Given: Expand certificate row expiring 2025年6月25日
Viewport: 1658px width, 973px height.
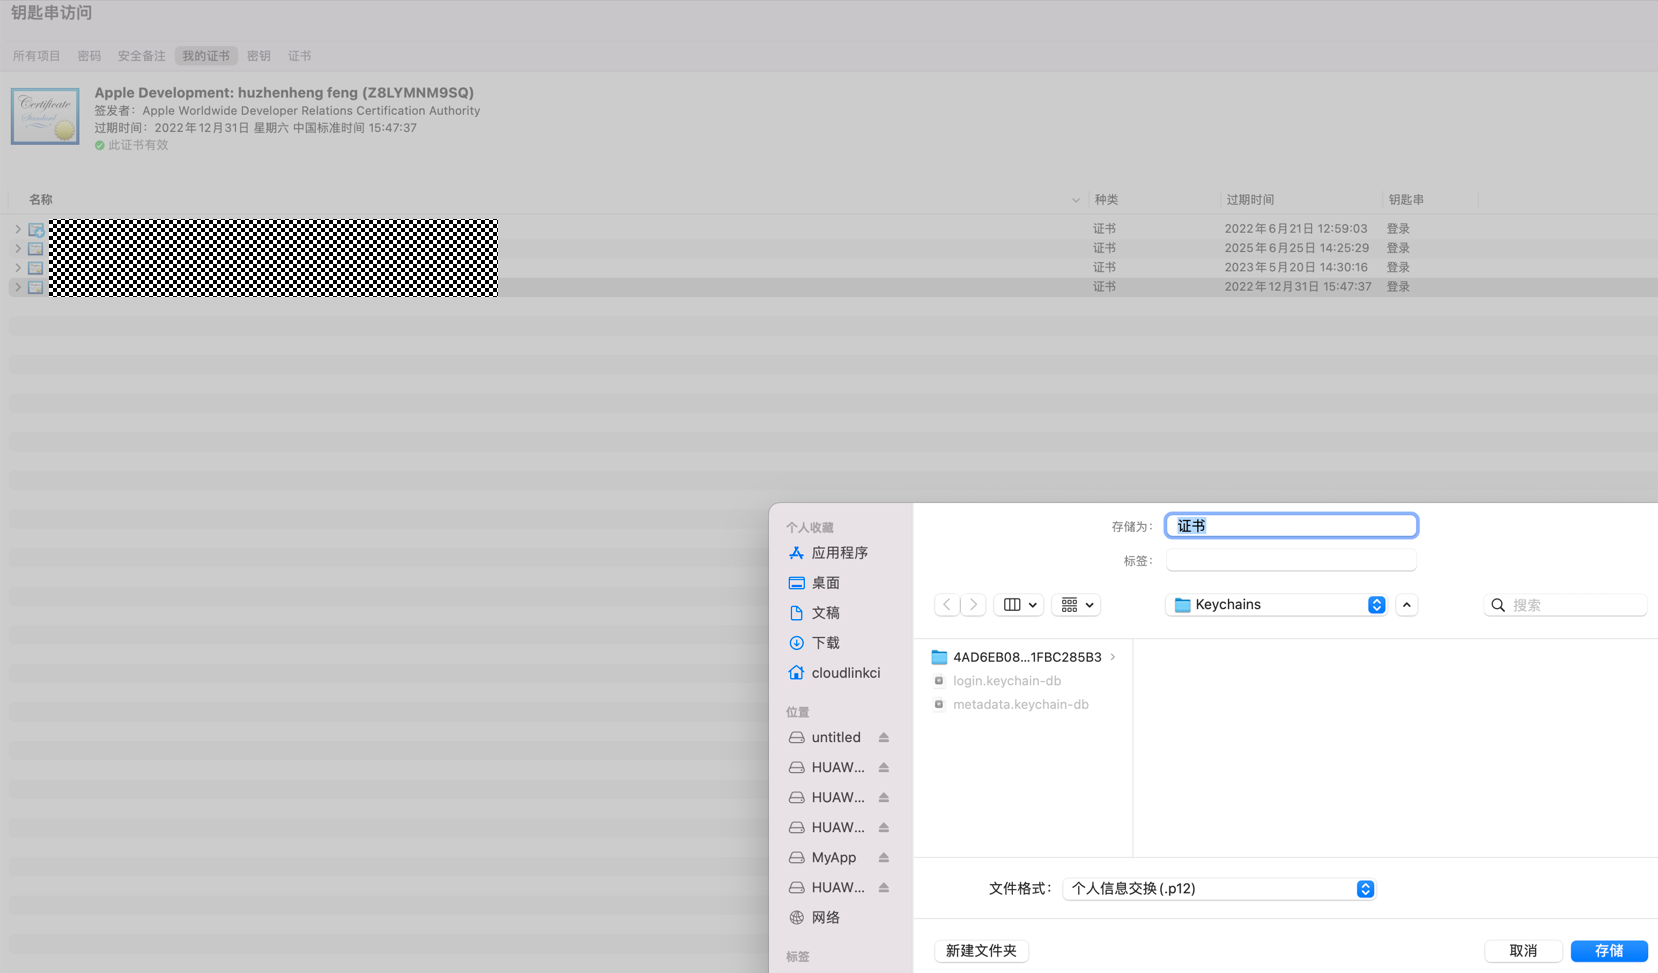Looking at the screenshot, I should coord(18,248).
